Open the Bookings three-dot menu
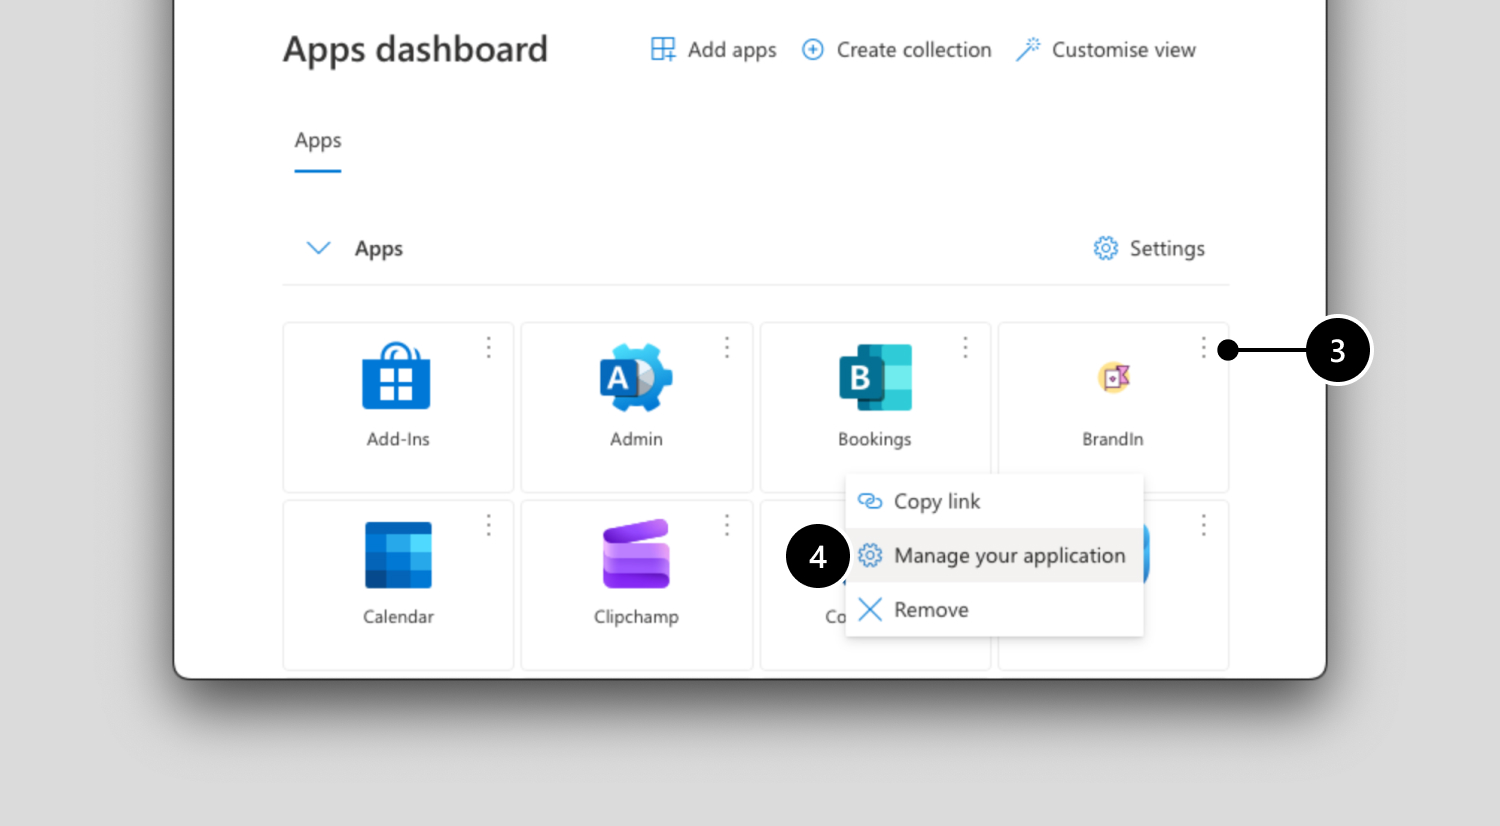Image resolution: width=1500 pixels, height=826 pixels. coord(965,347)
